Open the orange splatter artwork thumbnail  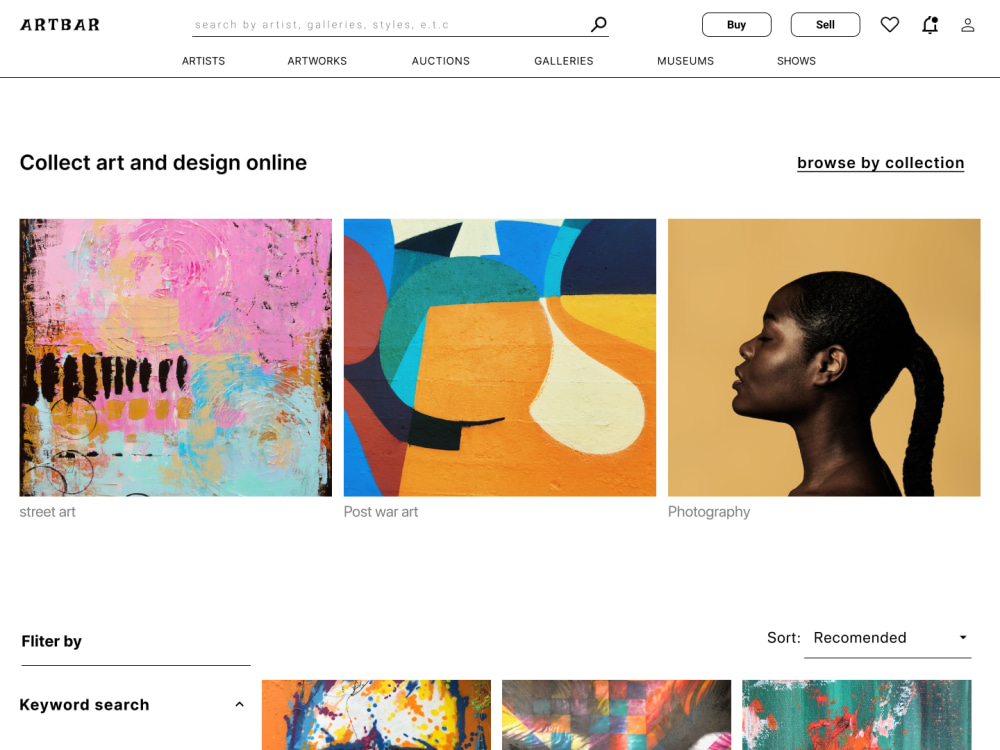376,715
